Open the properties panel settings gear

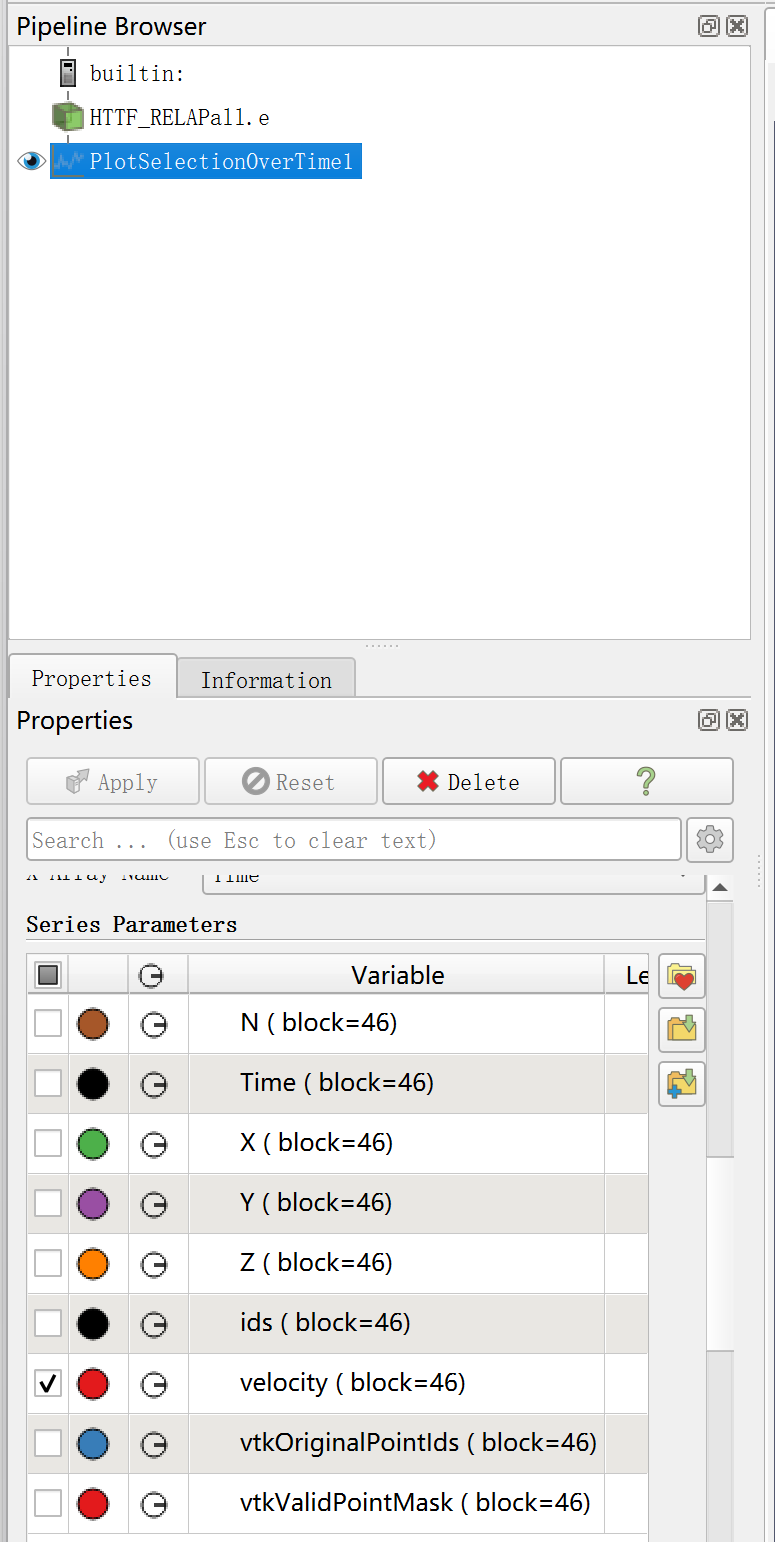pyautogui.click(x=710, y=840)
